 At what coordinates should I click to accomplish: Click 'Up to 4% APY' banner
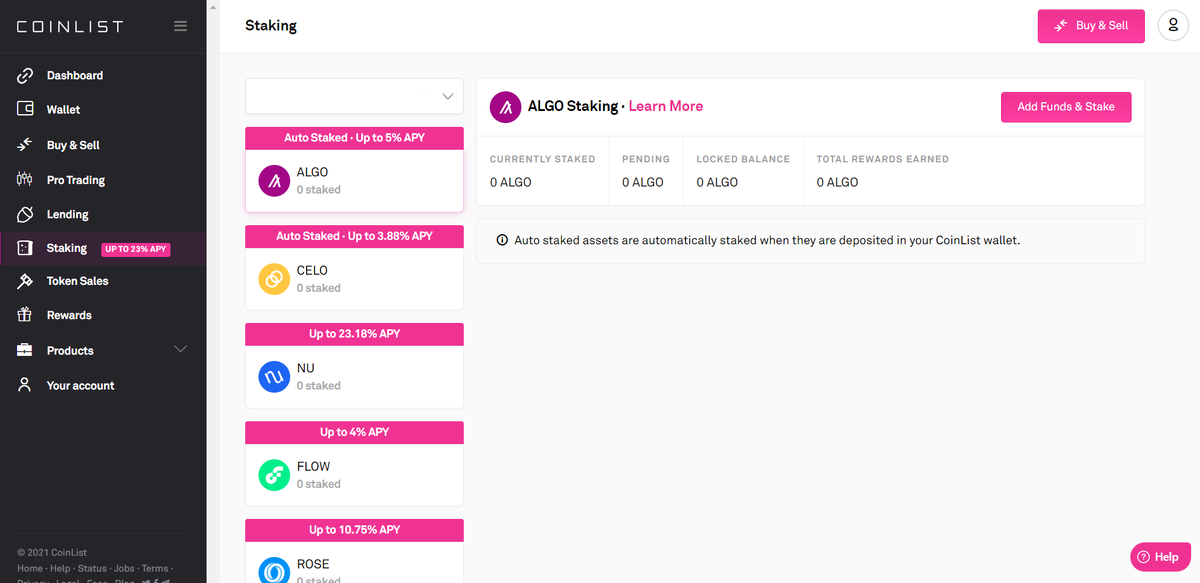354,432
